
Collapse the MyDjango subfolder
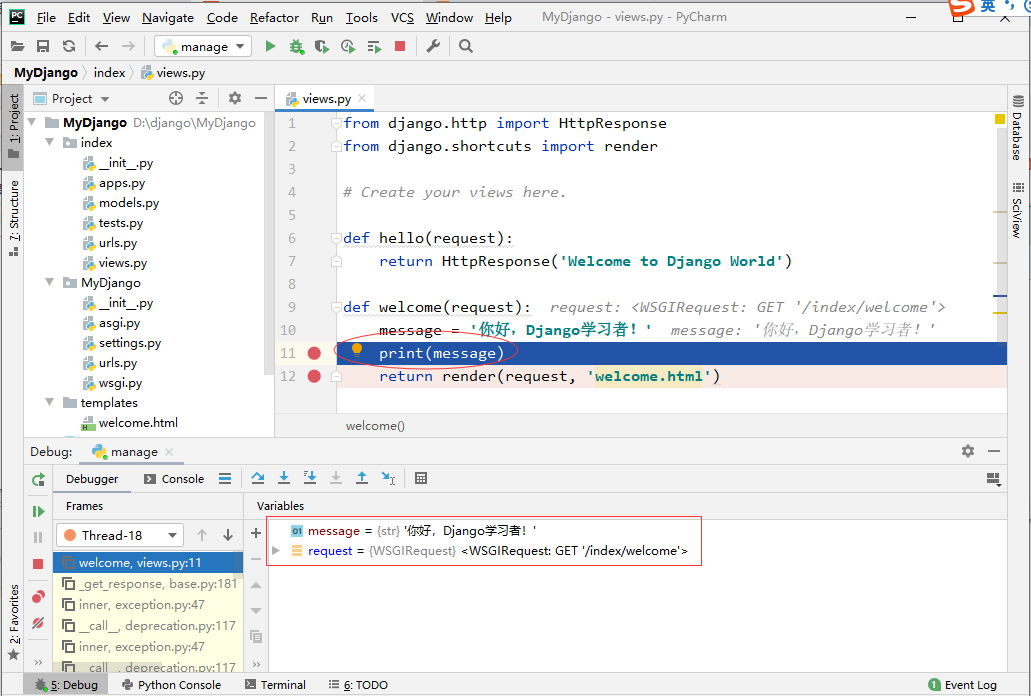49,282
